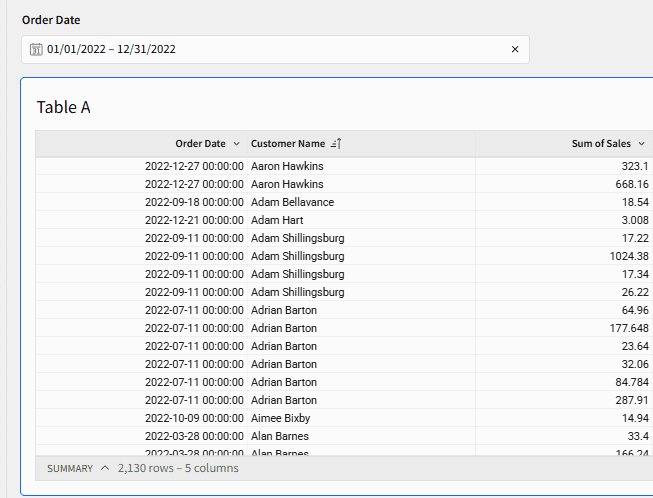The width and height of the screenshot is (653, 498).
Task: Select the Adam Hart customer cell
Action: 277,220
